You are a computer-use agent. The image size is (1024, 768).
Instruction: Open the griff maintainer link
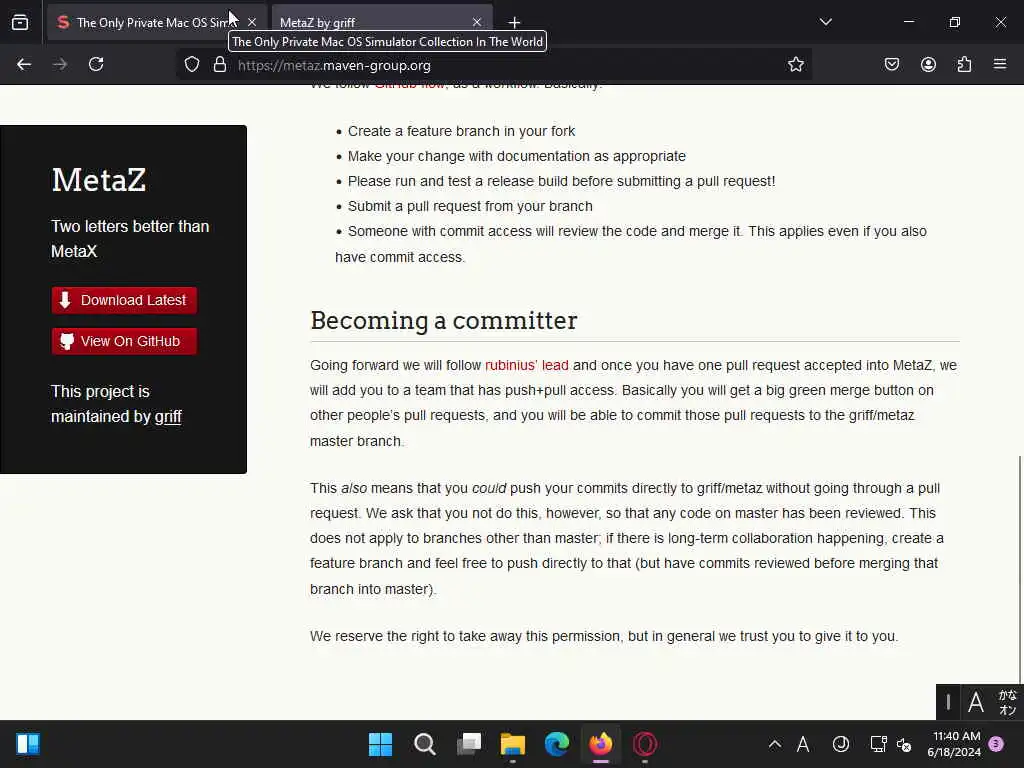168,417
